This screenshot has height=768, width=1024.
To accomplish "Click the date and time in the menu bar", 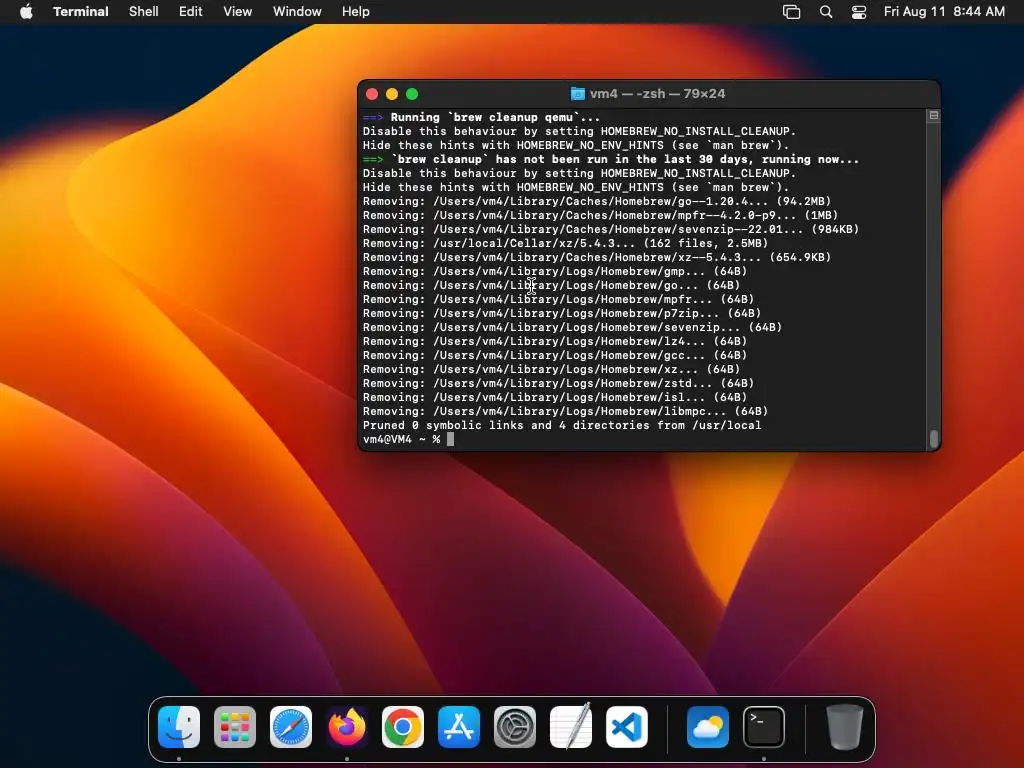I will 944,12.
